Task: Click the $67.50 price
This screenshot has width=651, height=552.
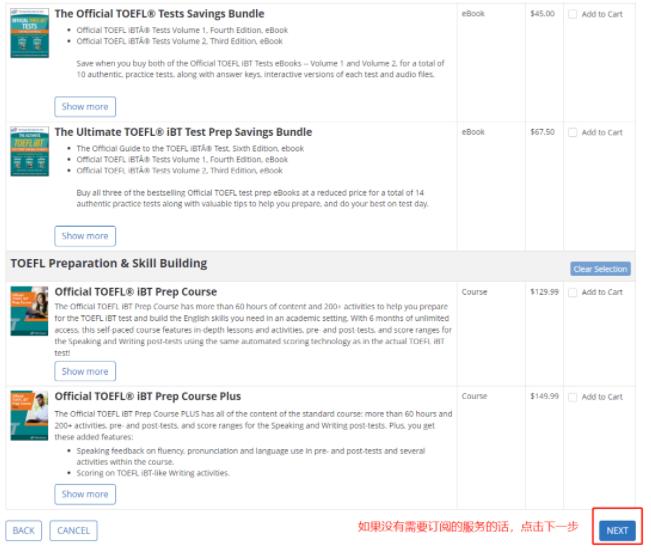Action: pyautogui.click(x=542, y=132)
